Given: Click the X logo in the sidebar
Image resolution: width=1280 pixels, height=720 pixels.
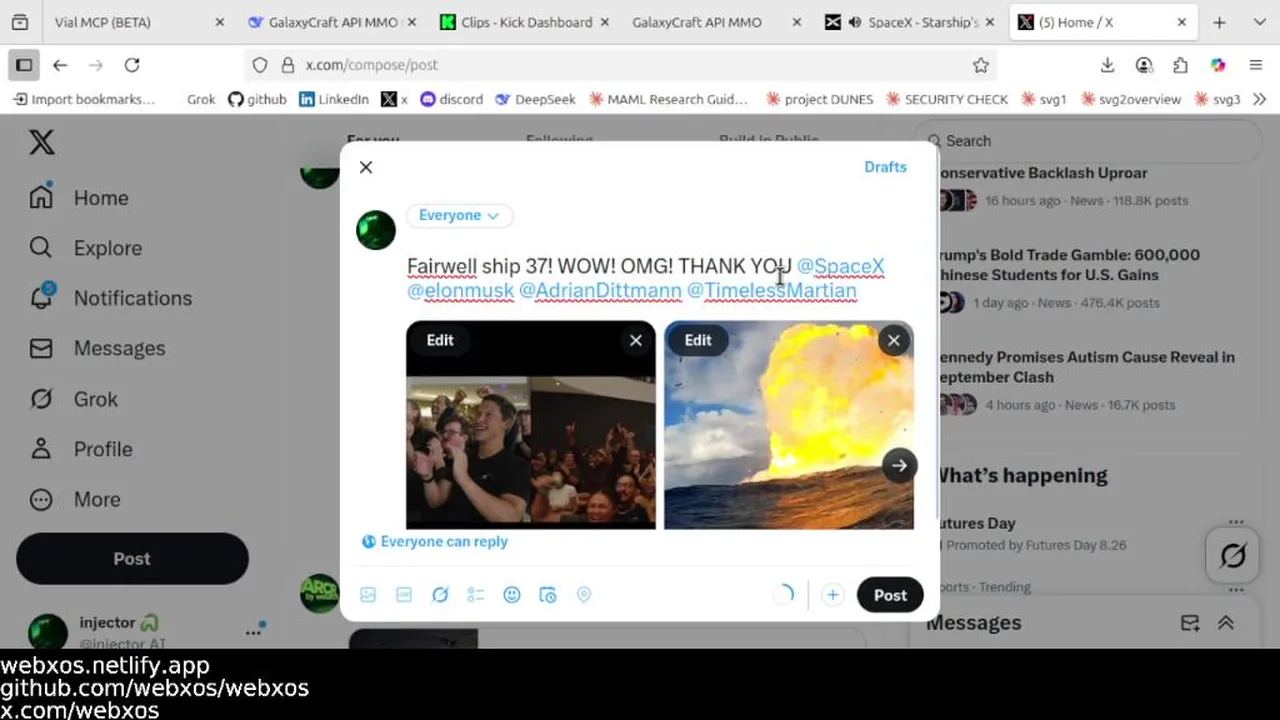Looking at the screenshot, I should [42, 142].
